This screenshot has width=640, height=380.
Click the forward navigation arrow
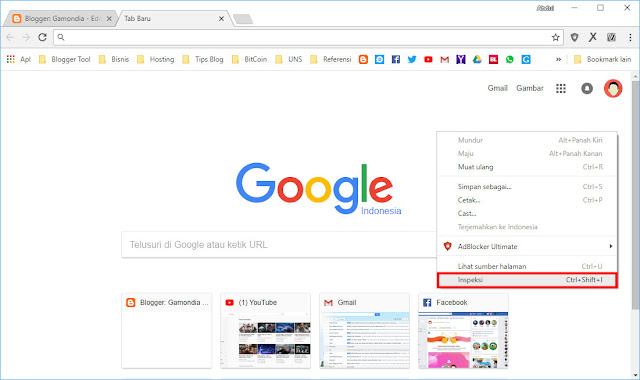pos(26,37)
